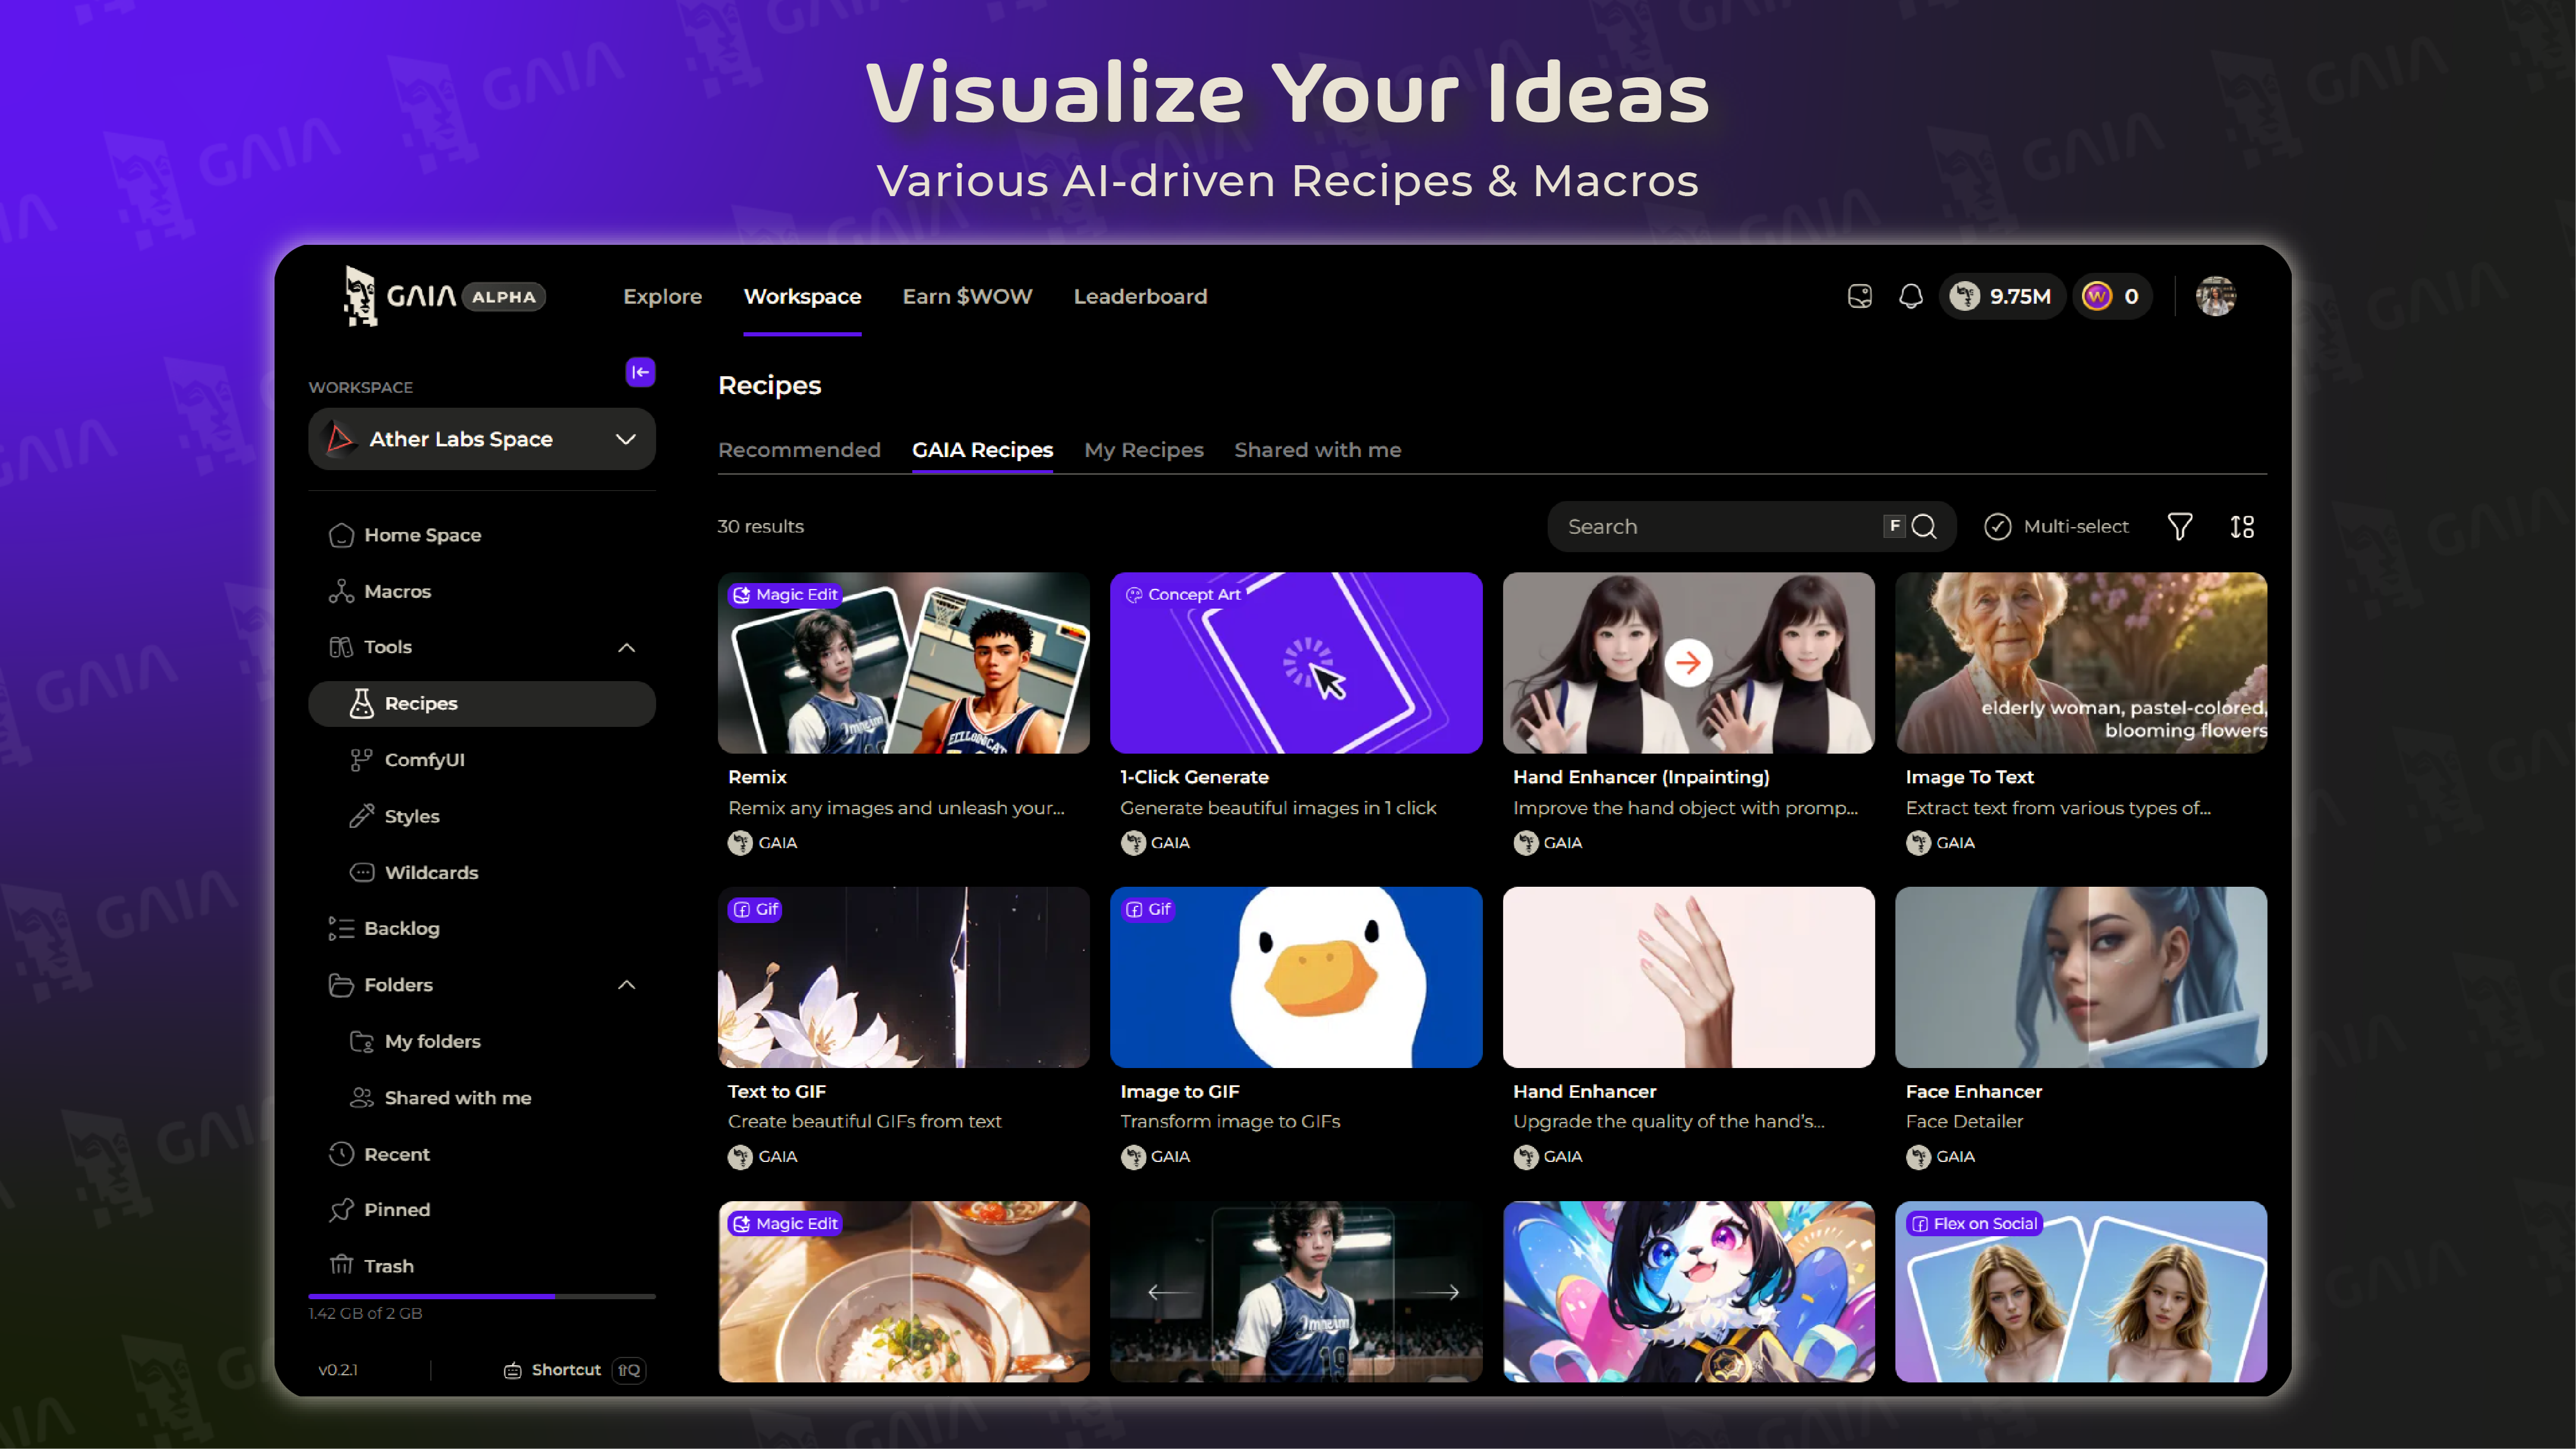
Task: Open the sticker/feedback icon beside the bell
Action: [1859, 296]
